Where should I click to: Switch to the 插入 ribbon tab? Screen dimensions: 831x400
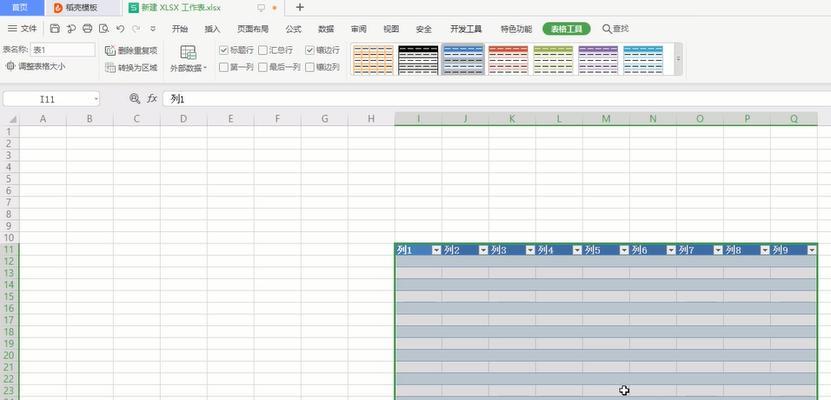pyautogui.click(x=212, y=29)
